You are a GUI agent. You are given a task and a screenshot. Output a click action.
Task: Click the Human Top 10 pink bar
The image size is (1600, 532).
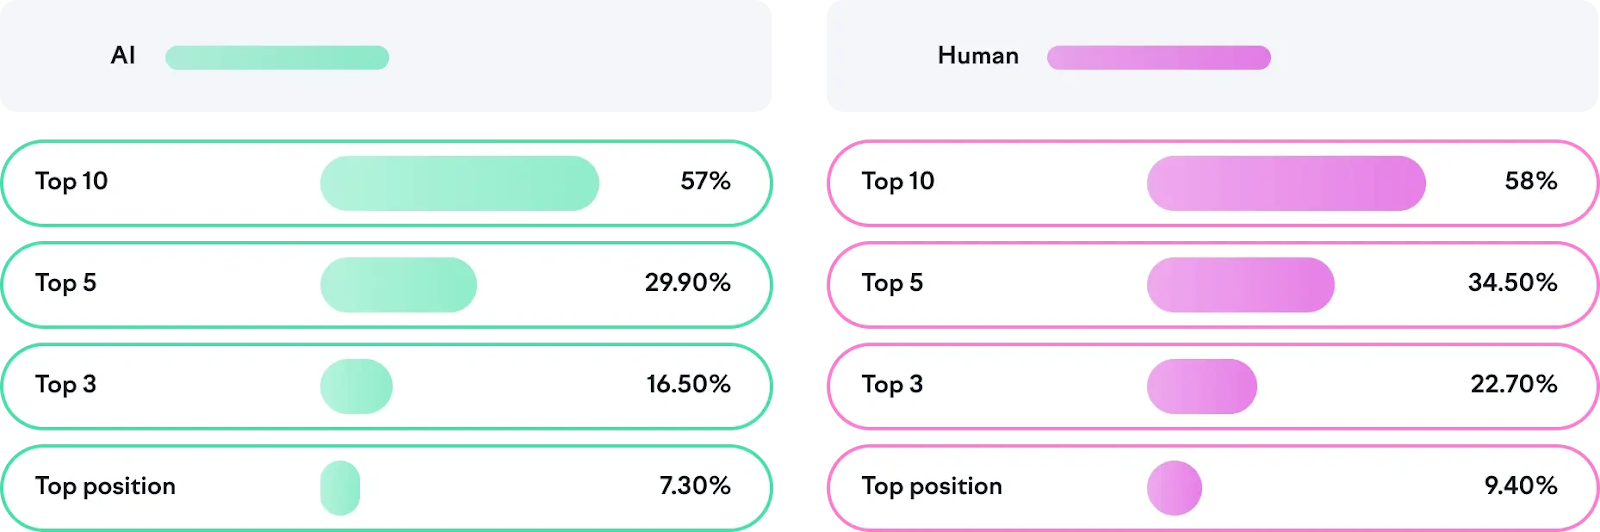point(1286,183)
